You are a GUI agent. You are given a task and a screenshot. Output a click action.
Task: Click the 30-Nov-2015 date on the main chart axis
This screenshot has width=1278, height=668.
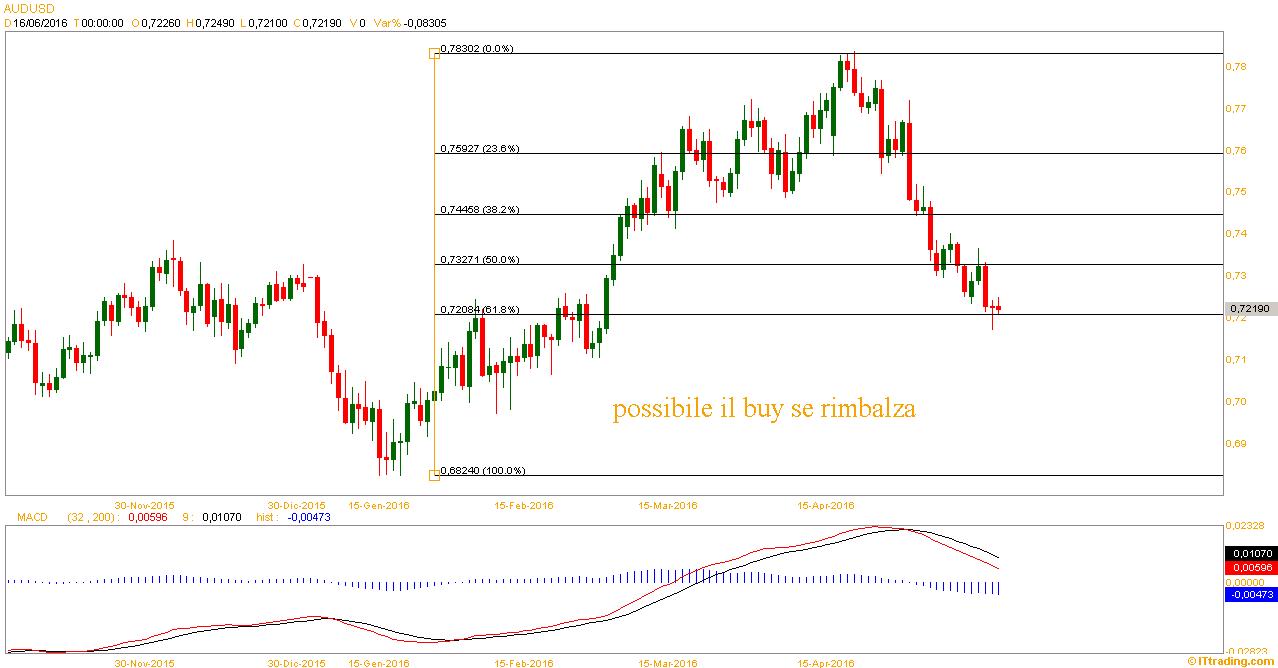pyautogui.click(x=146, y=505)
